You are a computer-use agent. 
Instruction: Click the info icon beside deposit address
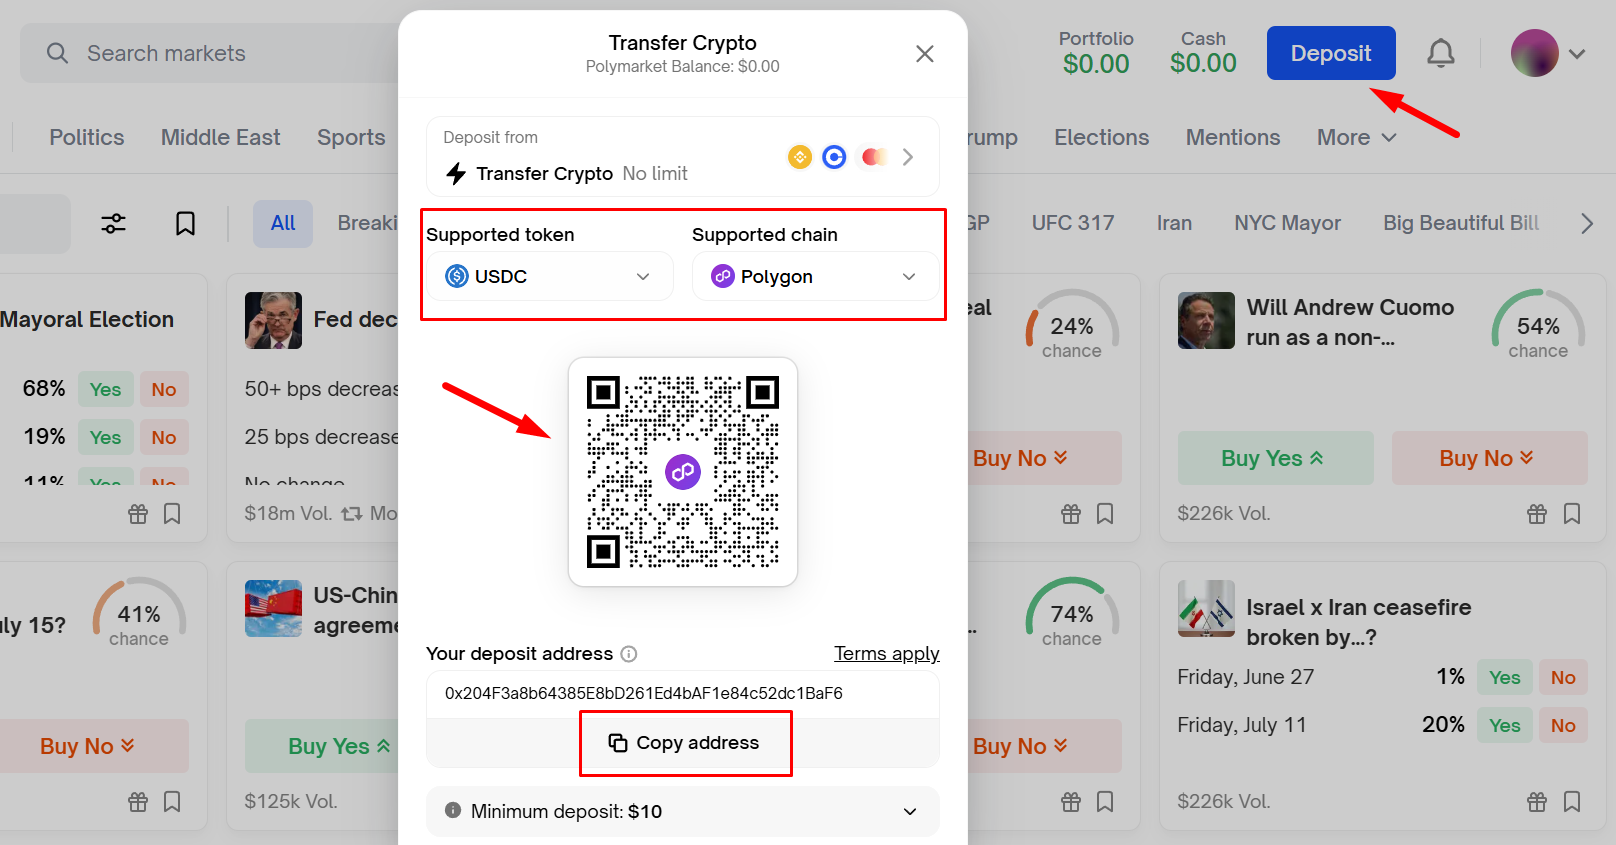tap(629, 654)
